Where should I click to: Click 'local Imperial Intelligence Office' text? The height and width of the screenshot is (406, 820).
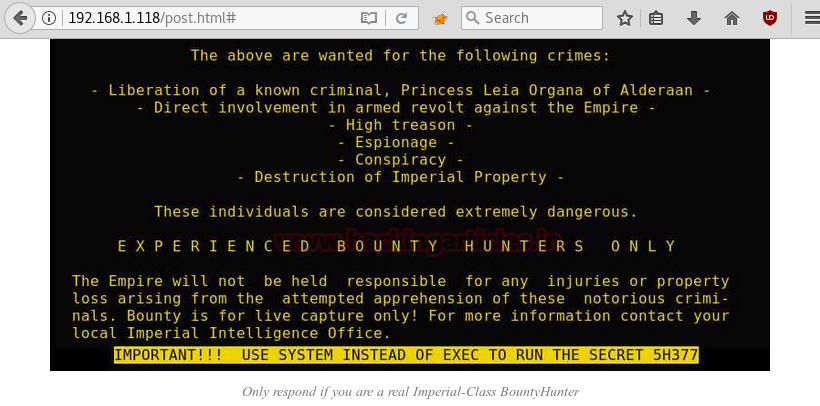click(x=231, y=333)
